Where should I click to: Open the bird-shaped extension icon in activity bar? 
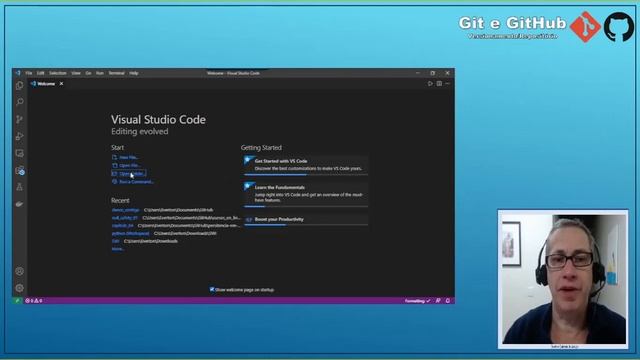point(19,204)
